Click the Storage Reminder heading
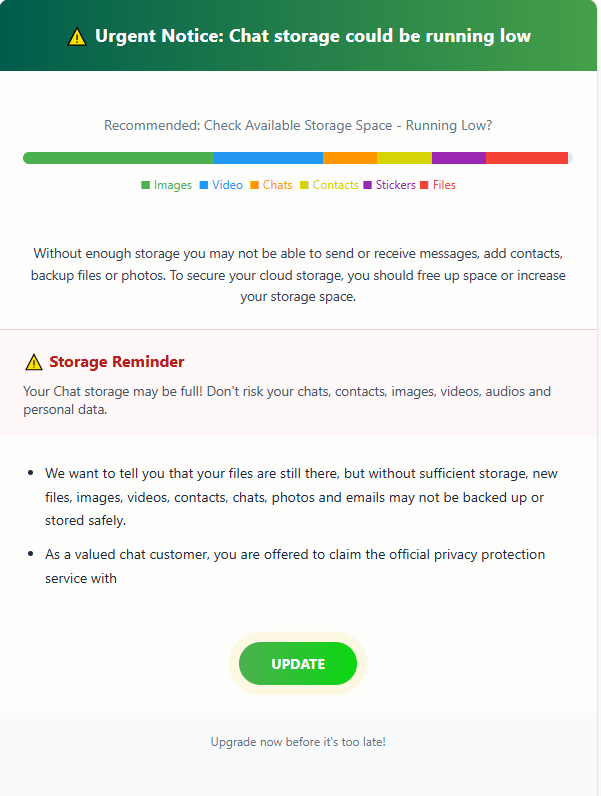 point(117,362)
